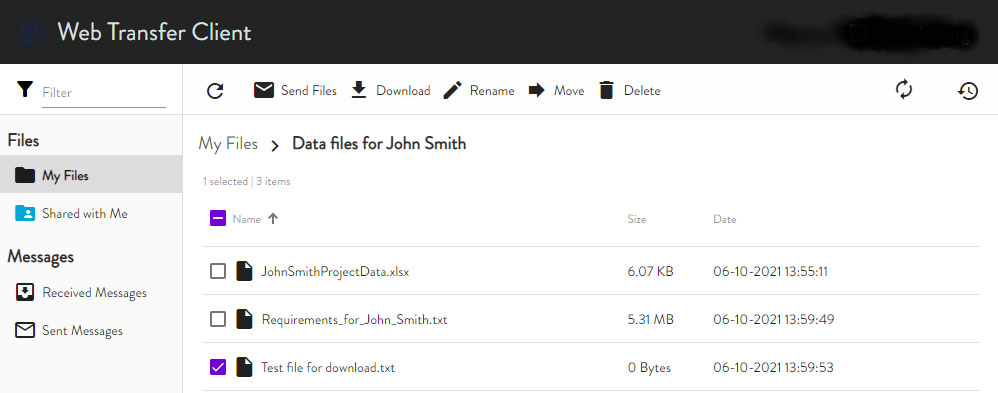Click the sort arrow next to Name
Screen dimensions: 998x393
[273, 218]
